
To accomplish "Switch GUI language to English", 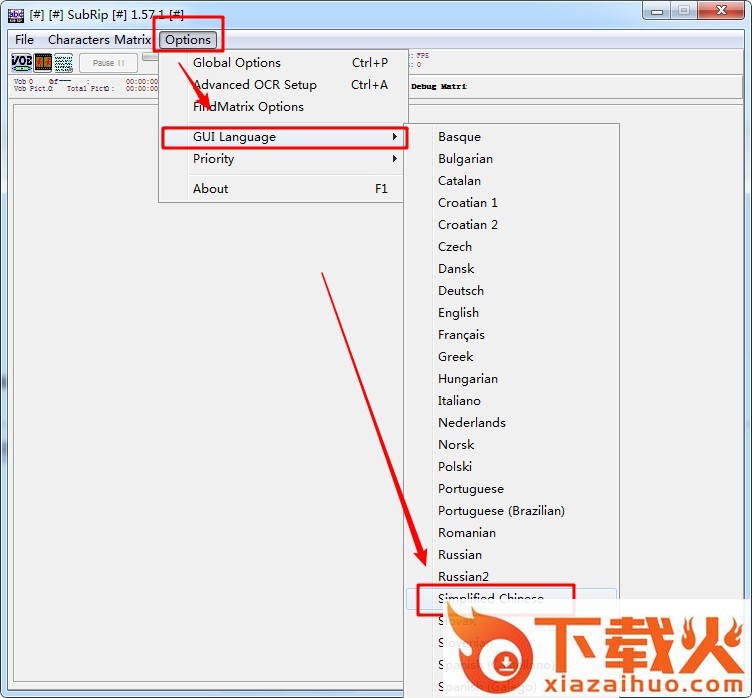I will click(458, 313).
